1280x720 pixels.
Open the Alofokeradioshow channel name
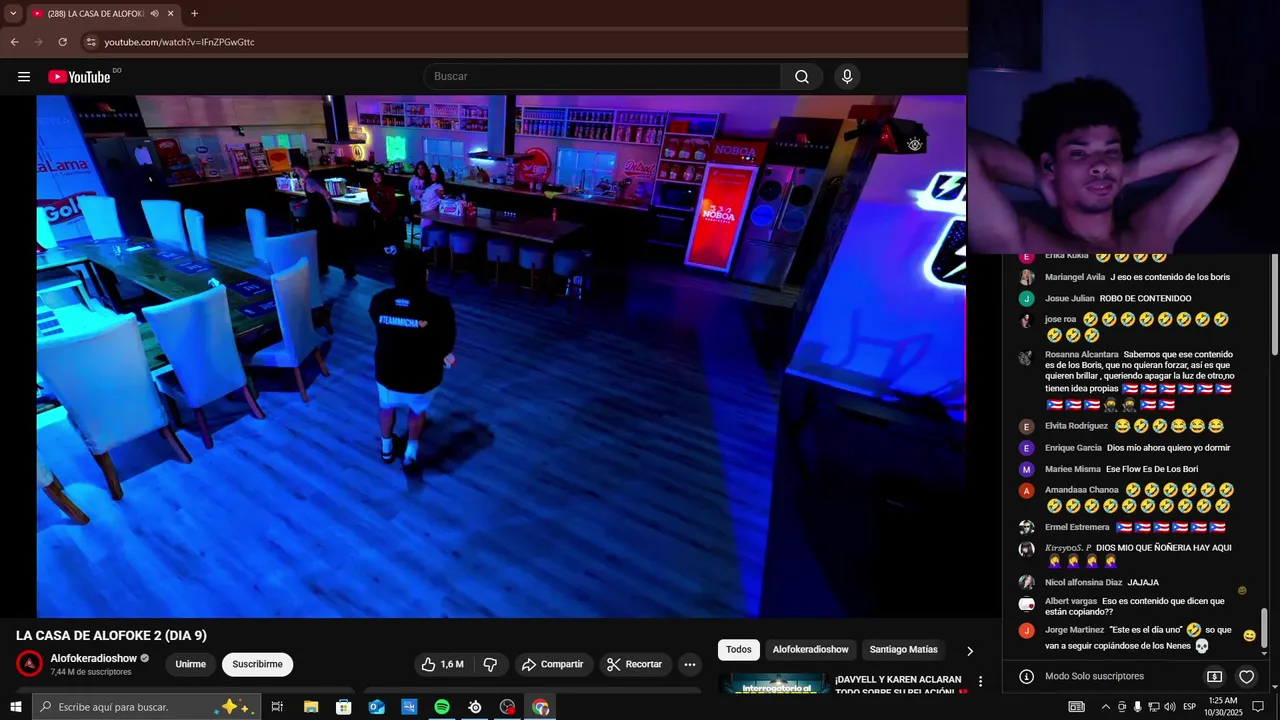coord(94,658)
